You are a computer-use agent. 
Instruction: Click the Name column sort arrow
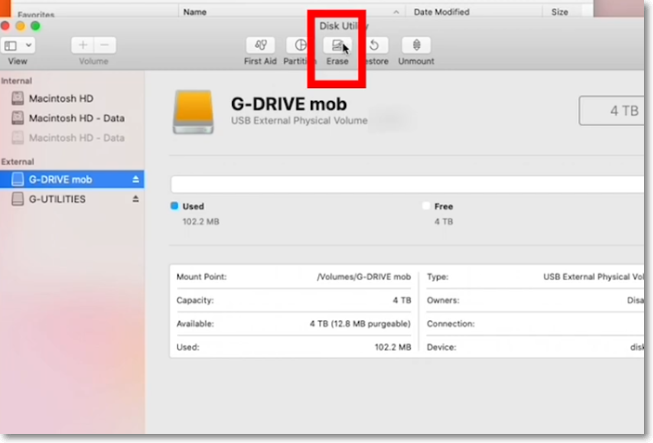coord(396,12)
